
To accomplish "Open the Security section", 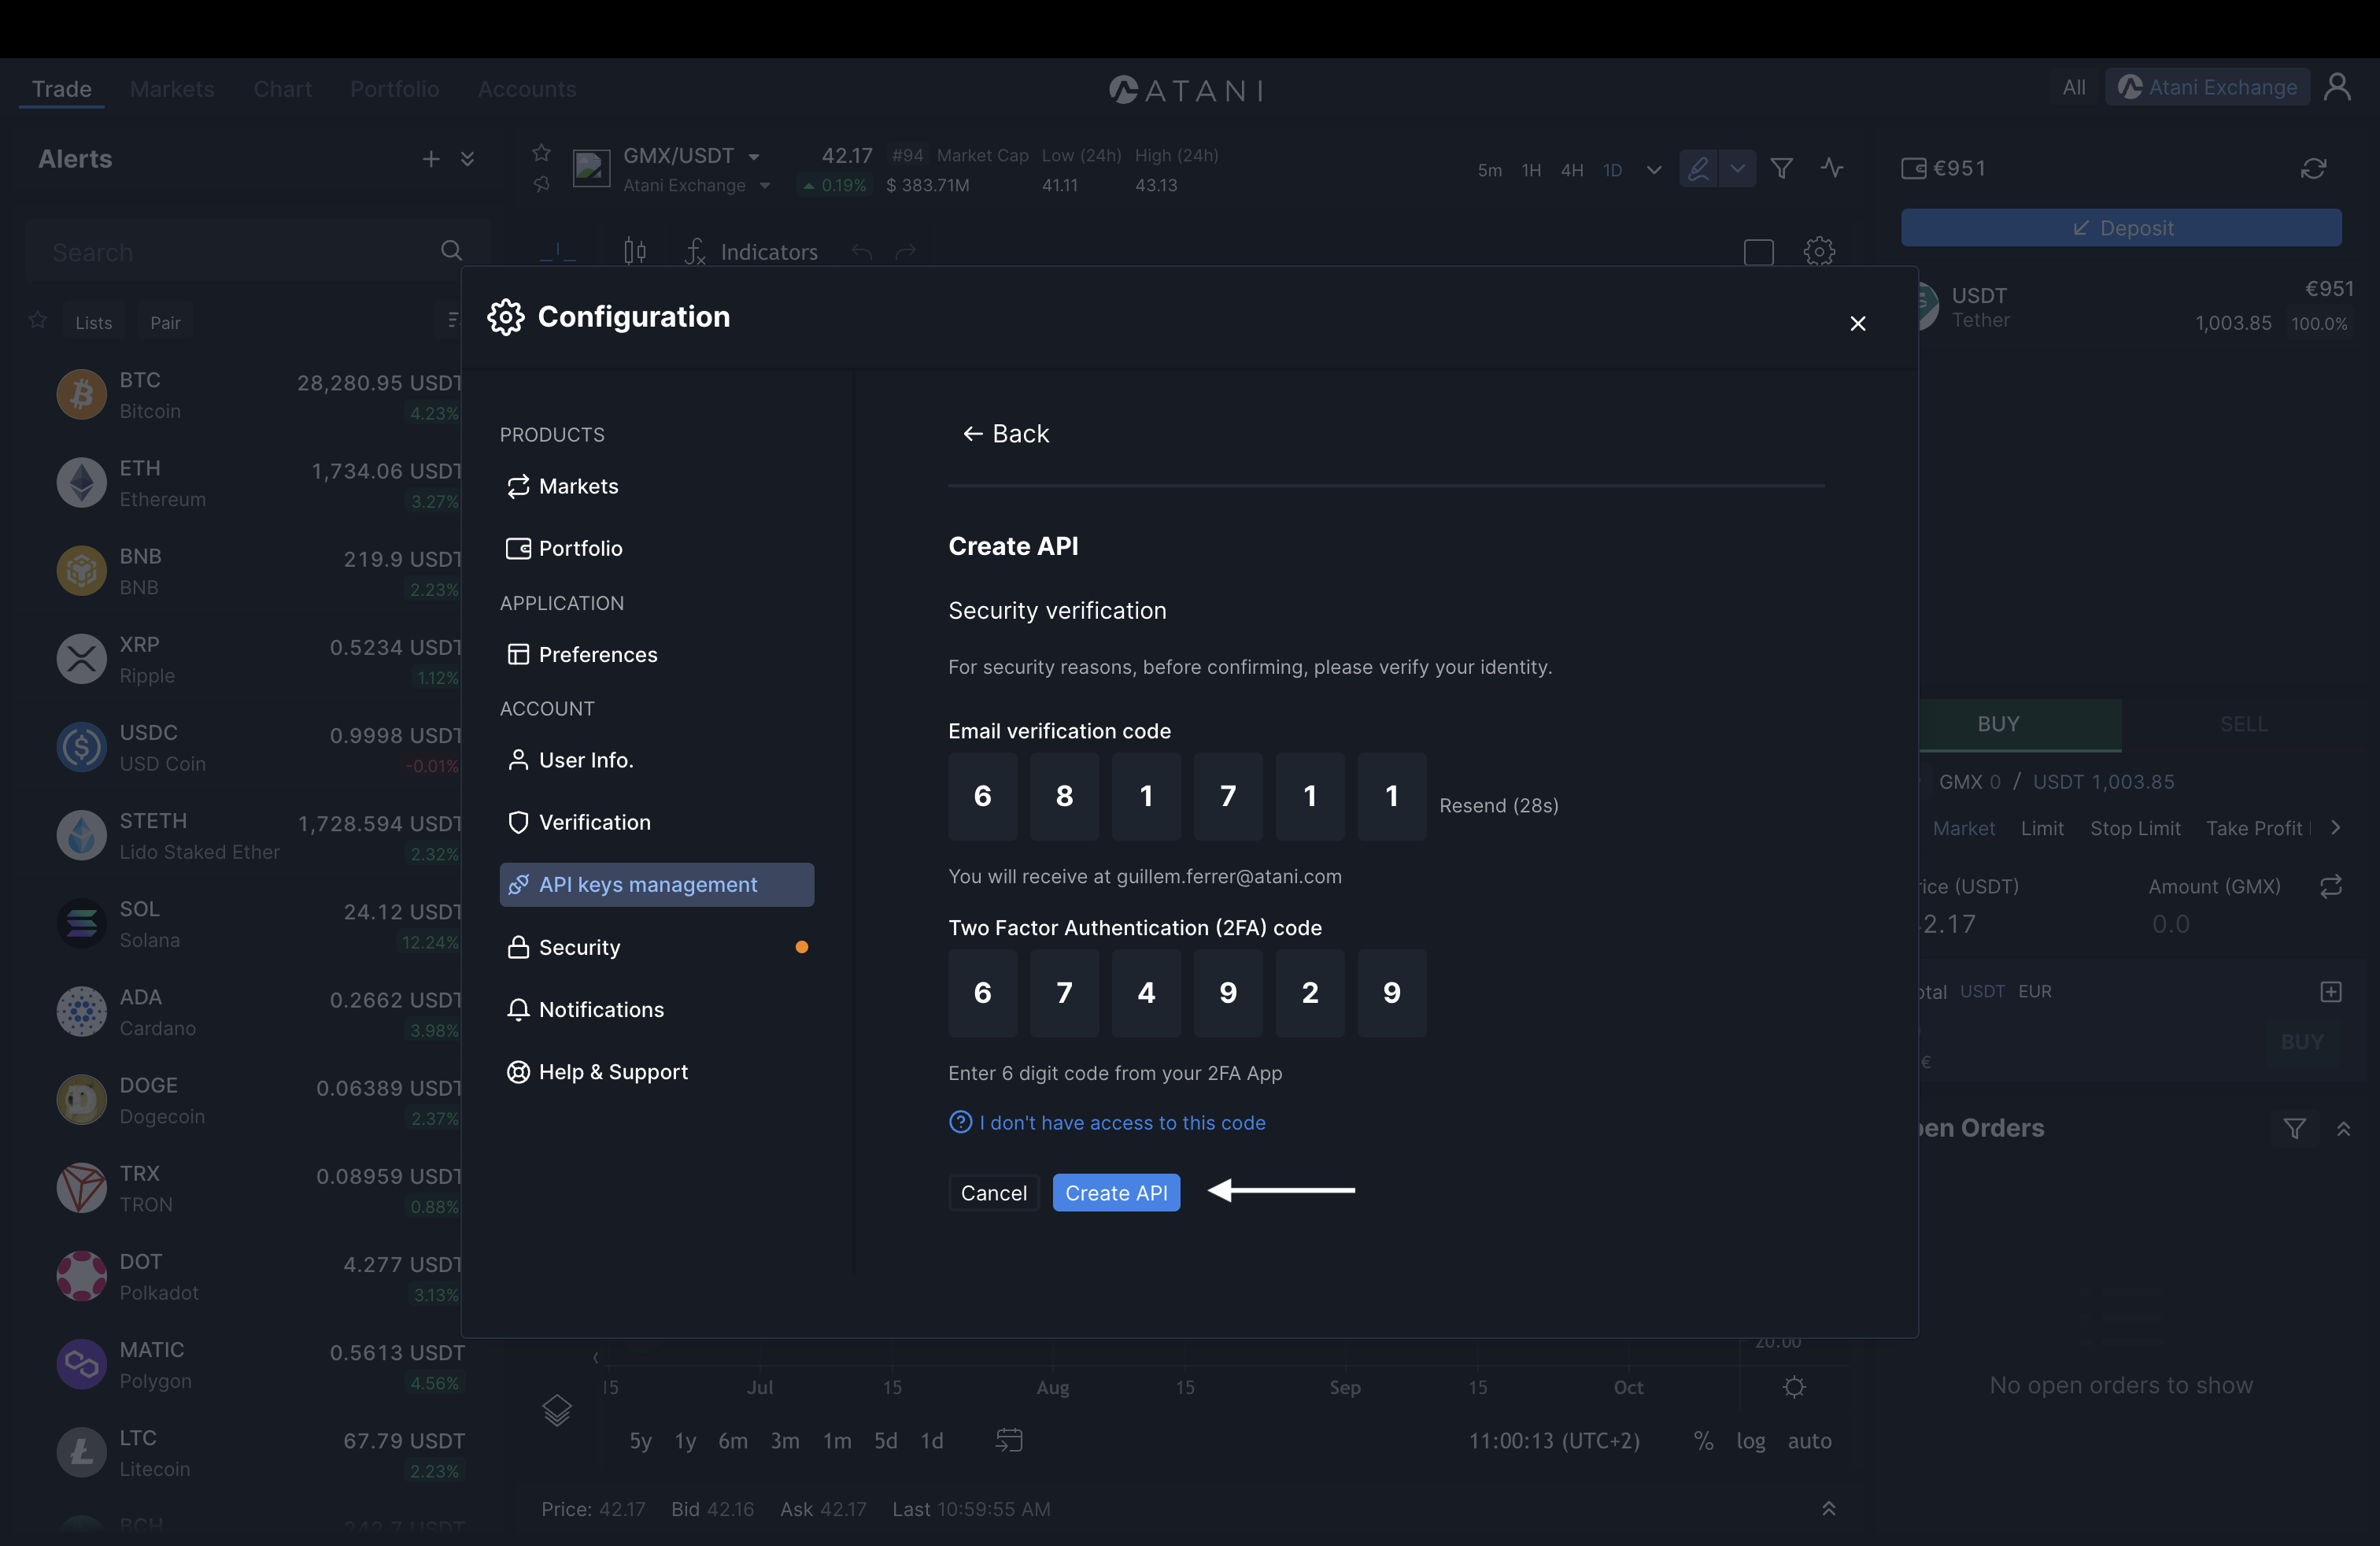I will click(656, 947).
